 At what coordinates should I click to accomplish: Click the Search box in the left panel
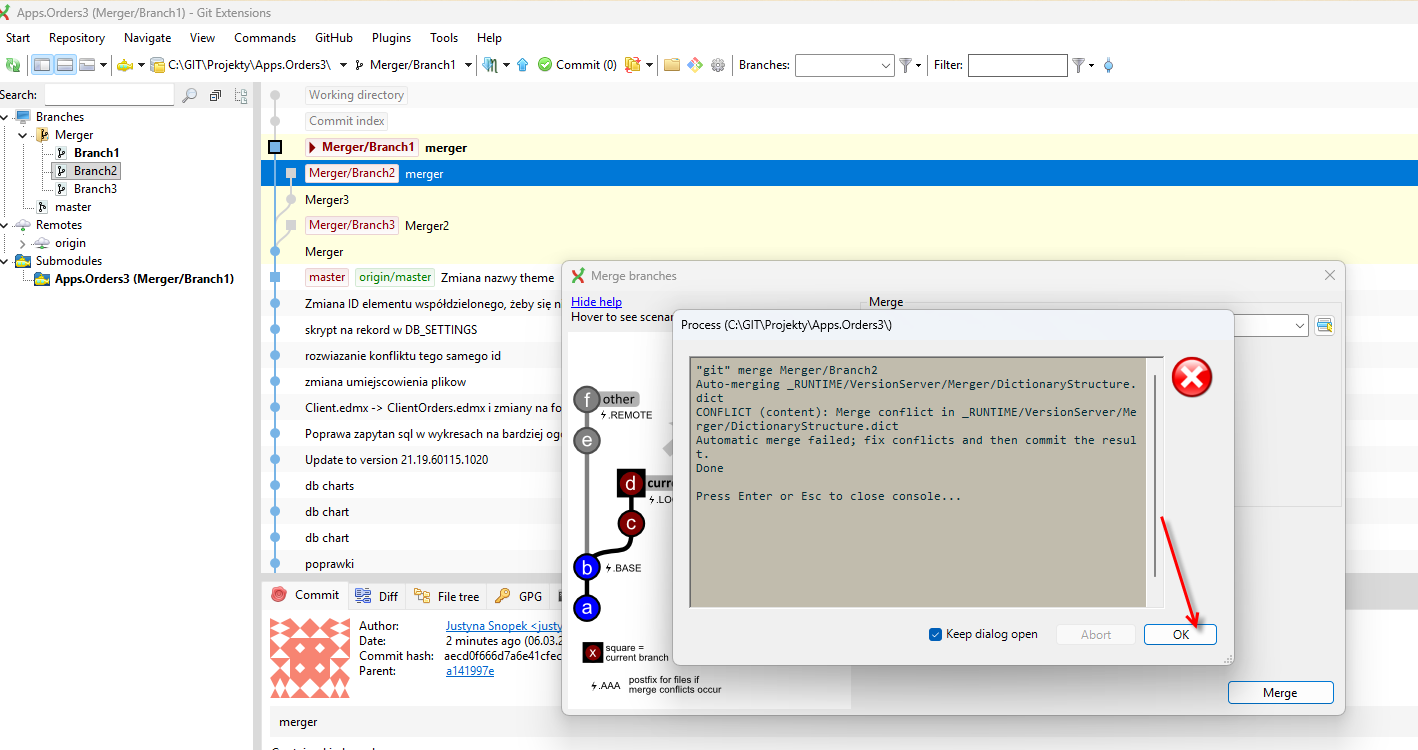pos(109,95)
